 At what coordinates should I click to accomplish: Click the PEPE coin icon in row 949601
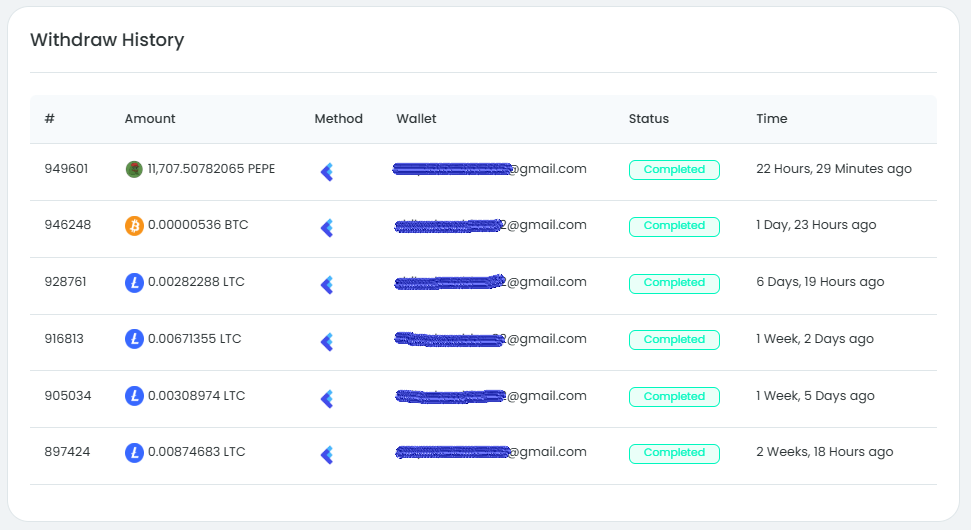coord(134,169)
